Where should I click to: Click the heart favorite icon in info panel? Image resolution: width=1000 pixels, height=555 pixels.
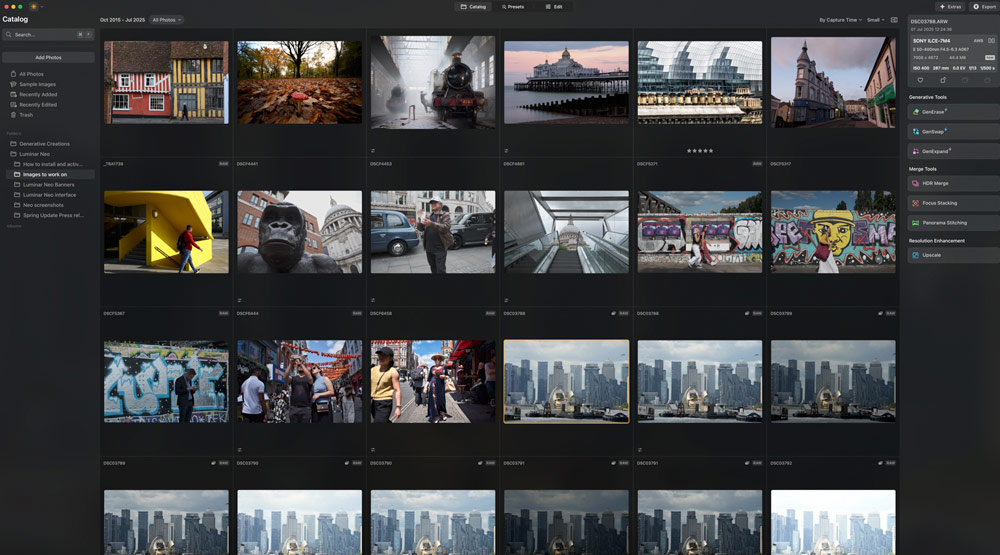pyautogui.click(x=920, y=80)
